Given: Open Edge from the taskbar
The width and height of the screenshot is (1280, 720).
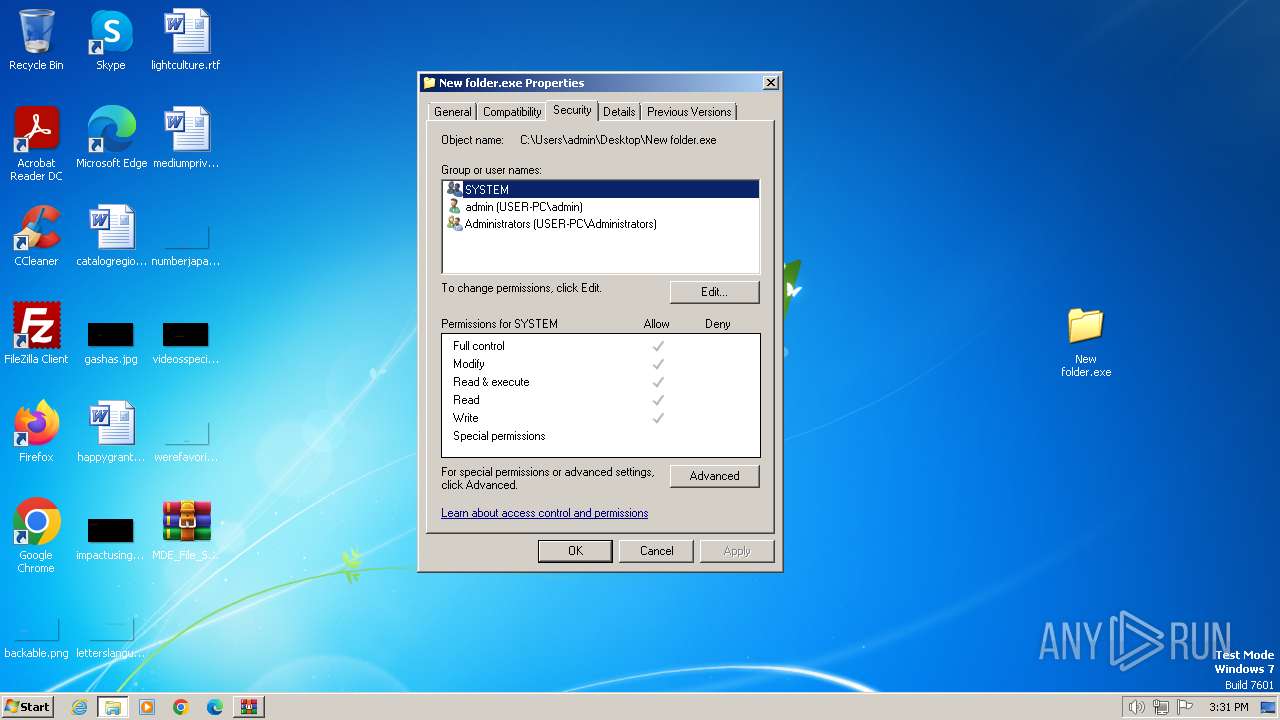Looking at the screenshot, I should tap(215, 707).
